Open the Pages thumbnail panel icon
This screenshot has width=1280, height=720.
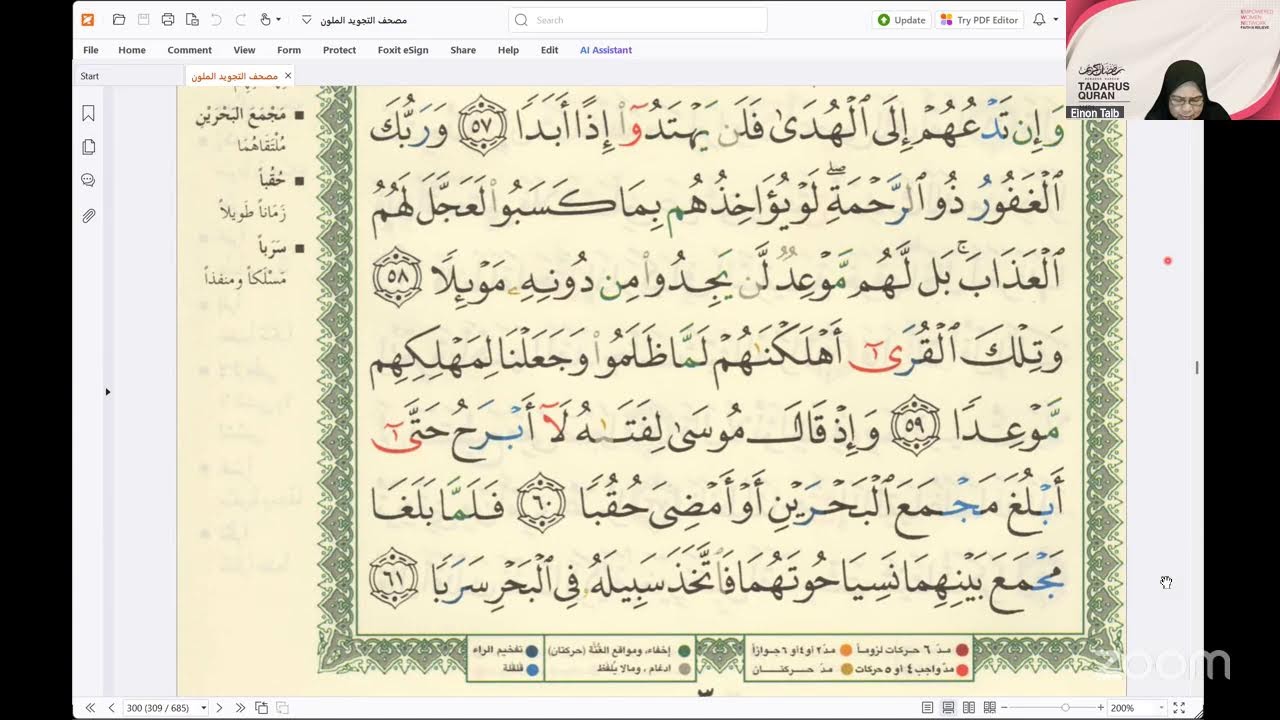click(88, 147)
